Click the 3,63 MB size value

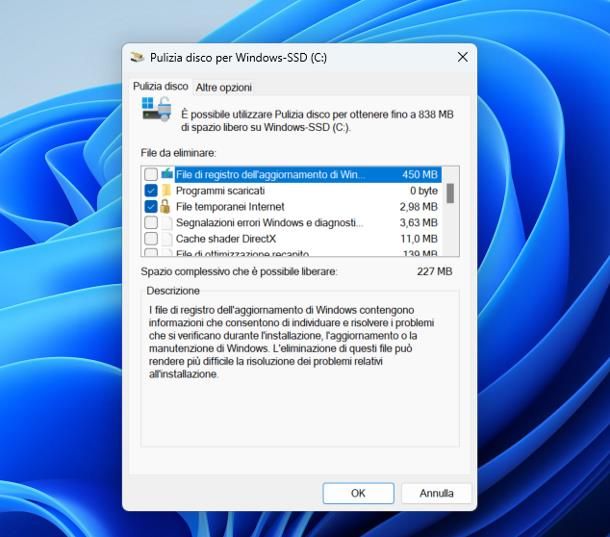tap(419, 223)
